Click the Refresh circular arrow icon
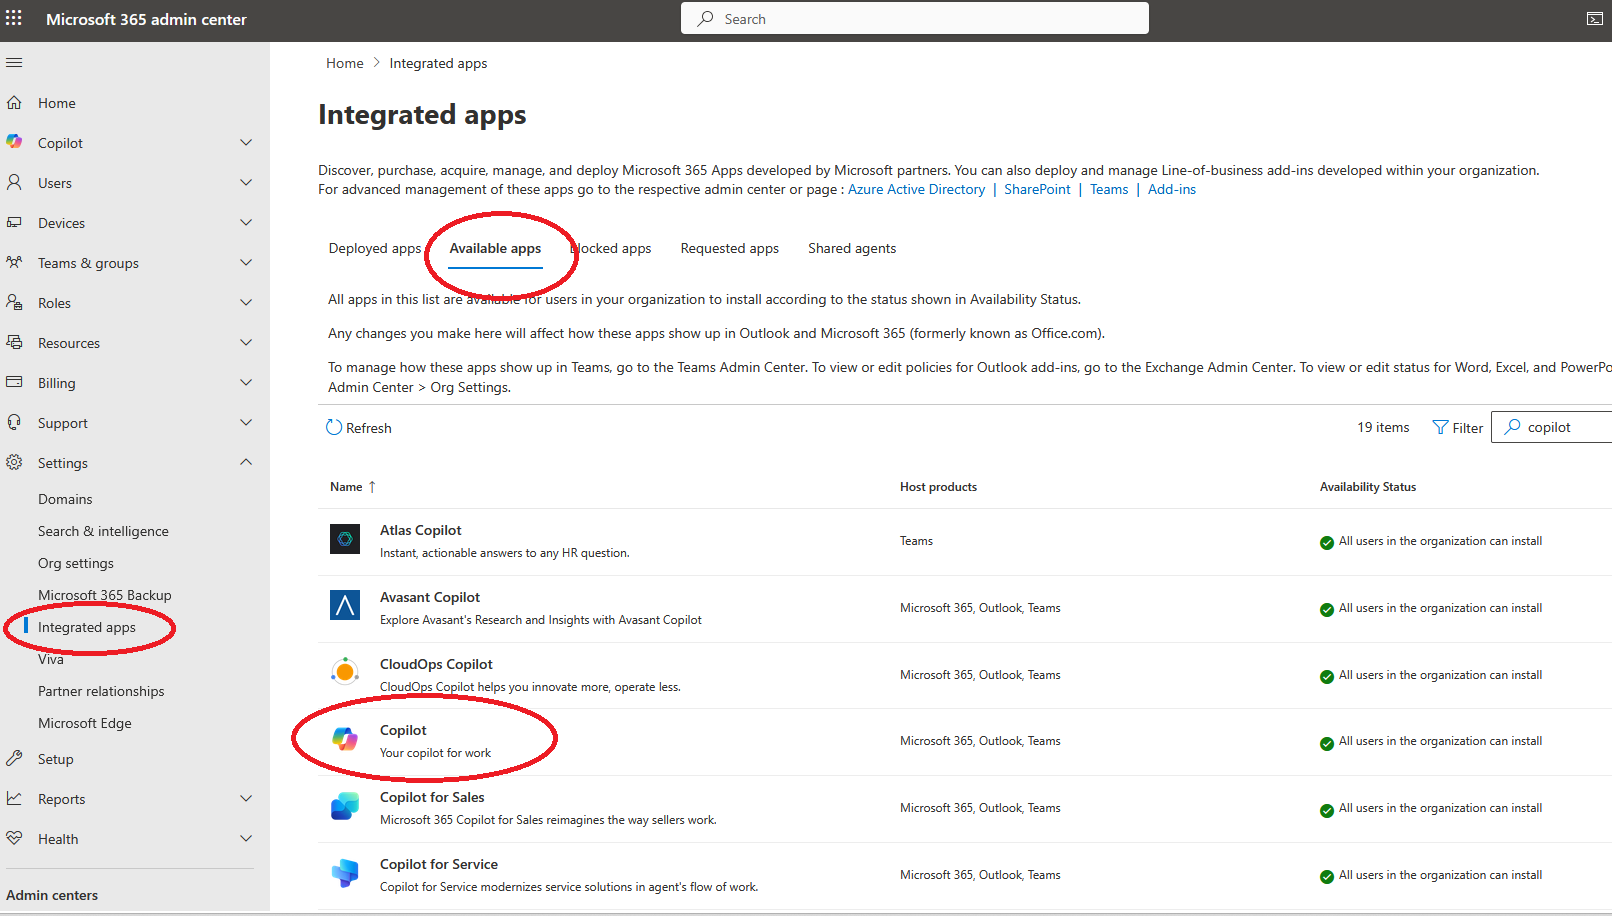 point(334,428)
